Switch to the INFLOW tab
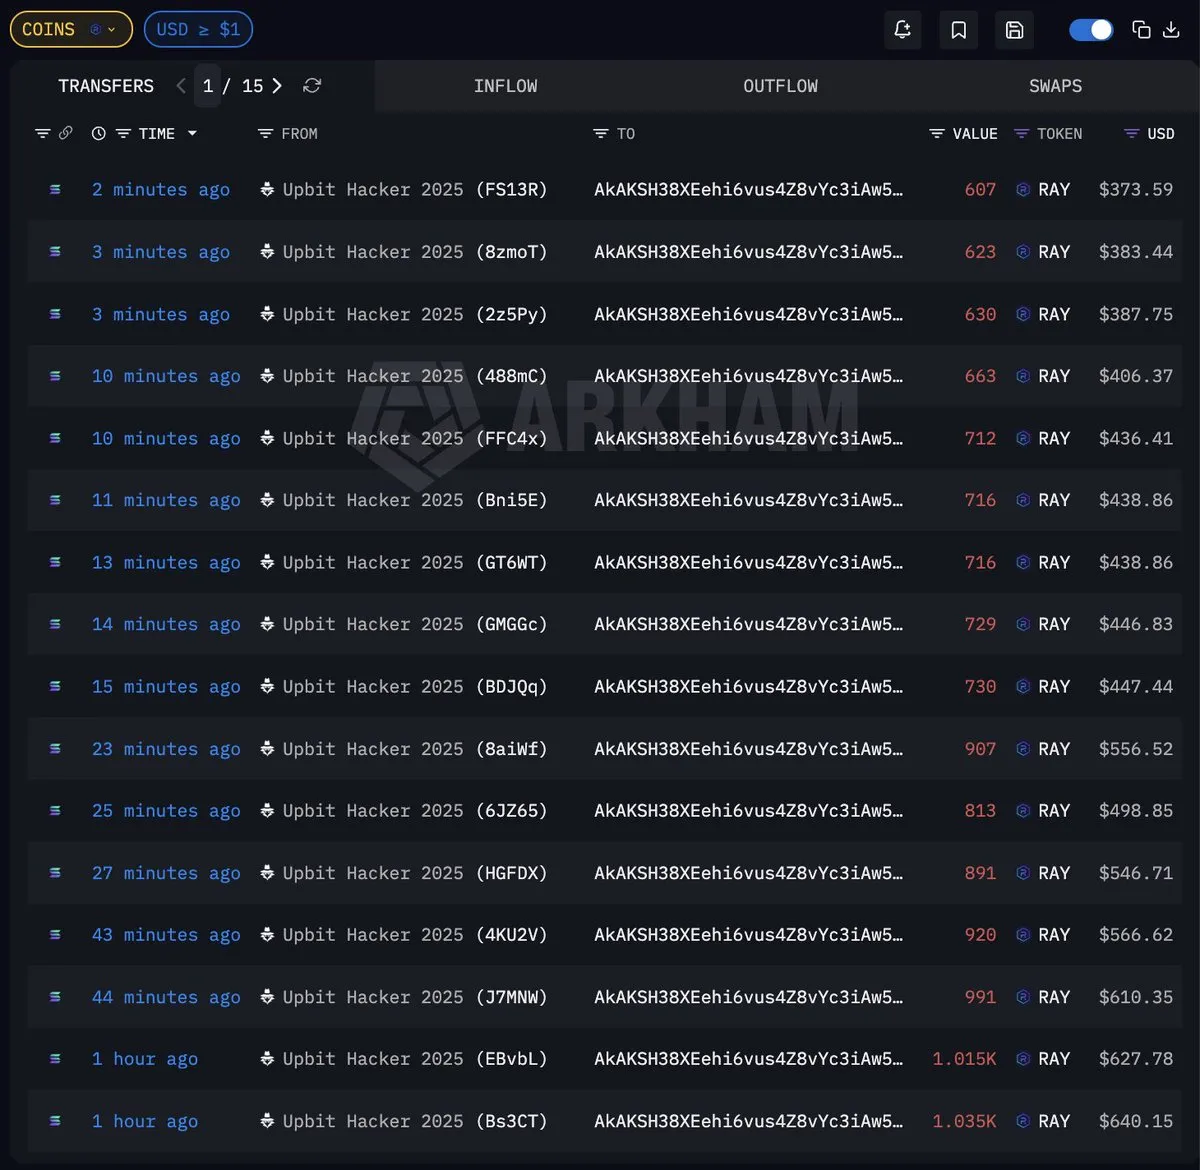The image size is (1200, 1170). [505, 86]
